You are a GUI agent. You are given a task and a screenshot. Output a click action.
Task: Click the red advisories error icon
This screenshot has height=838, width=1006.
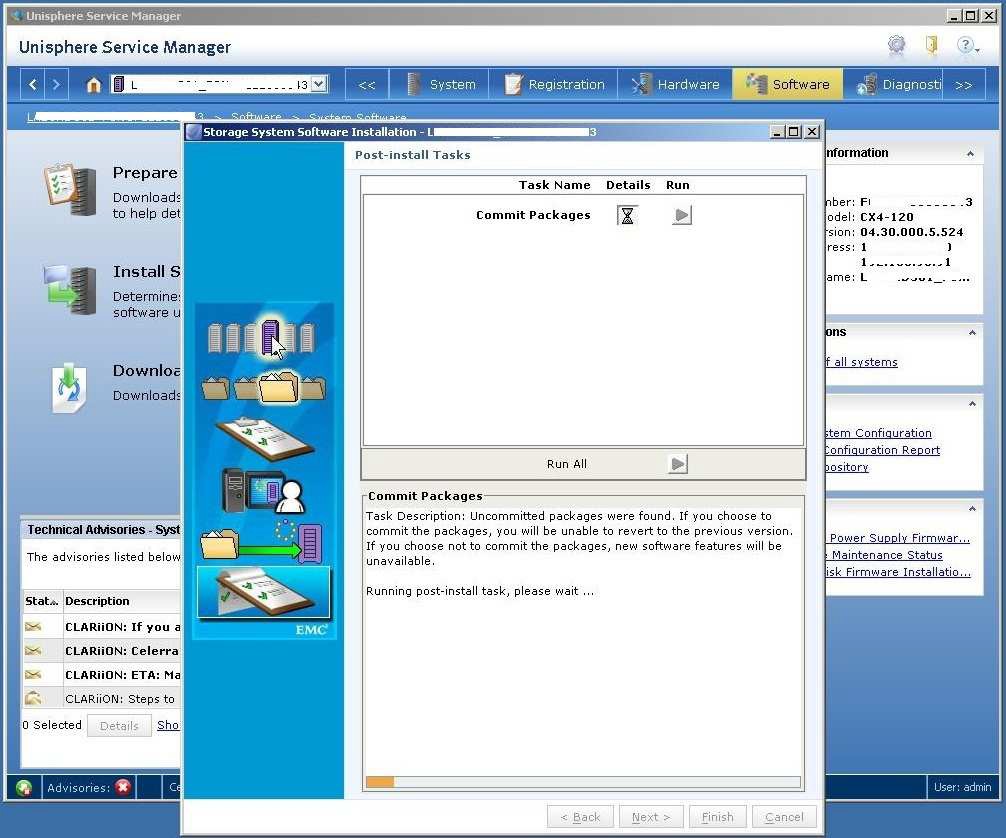(x=123, y=787)
